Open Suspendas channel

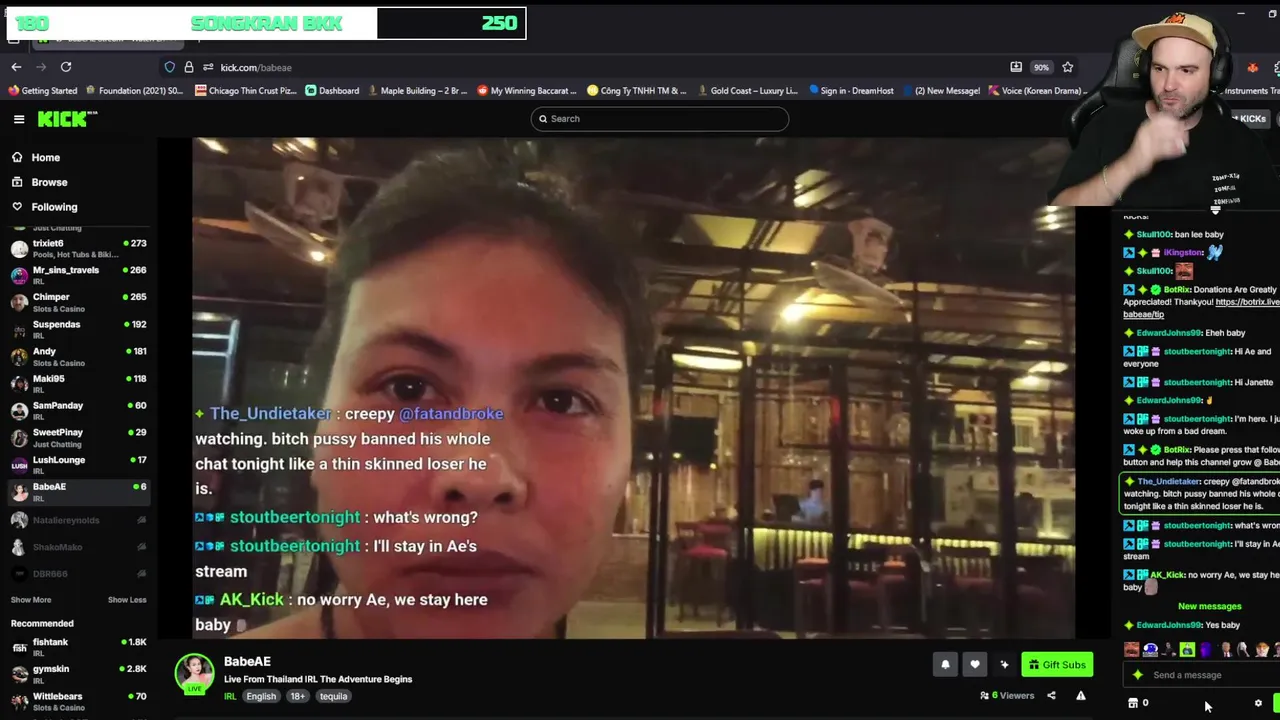pos(78,329)
